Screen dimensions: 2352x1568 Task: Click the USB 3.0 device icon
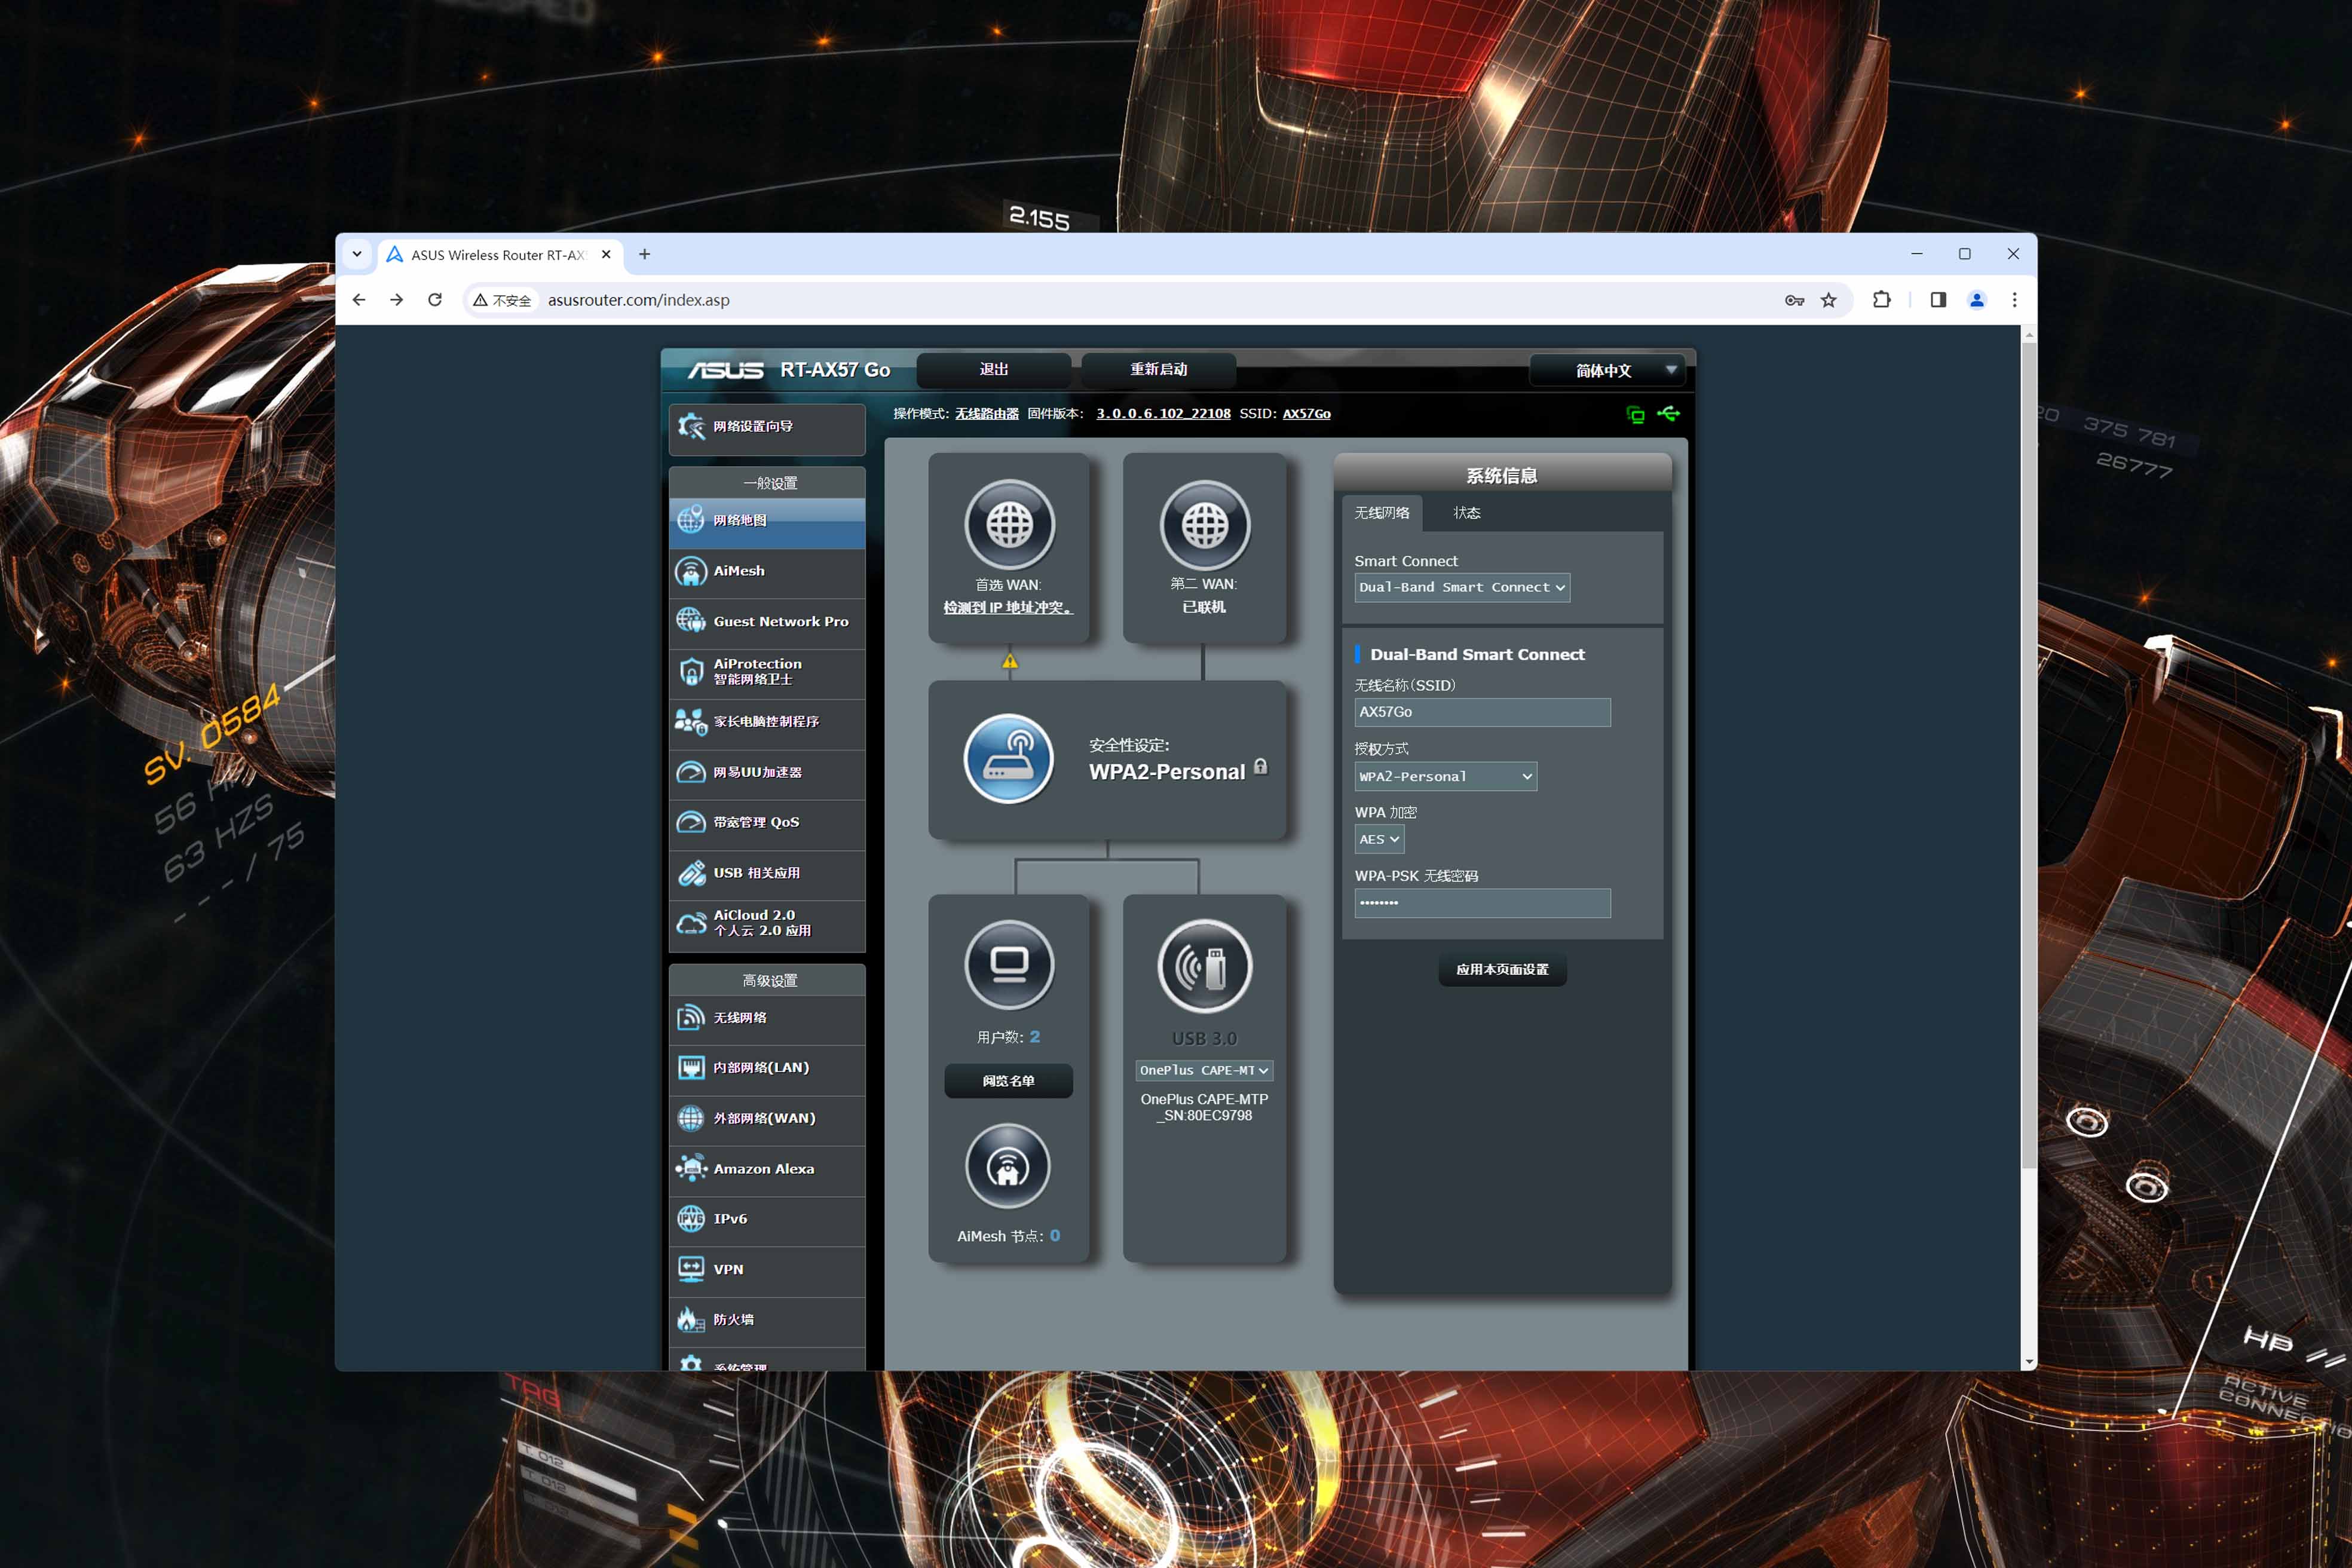(x=1204, y=966)
